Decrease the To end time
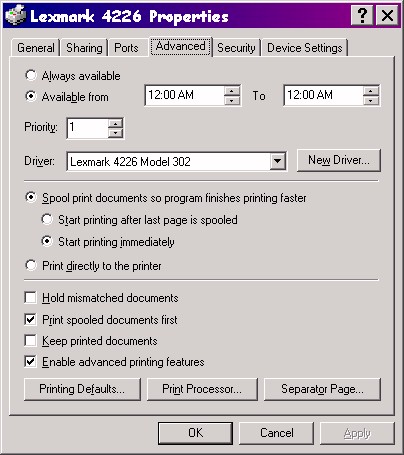The image size is (404, 455). 371,100
